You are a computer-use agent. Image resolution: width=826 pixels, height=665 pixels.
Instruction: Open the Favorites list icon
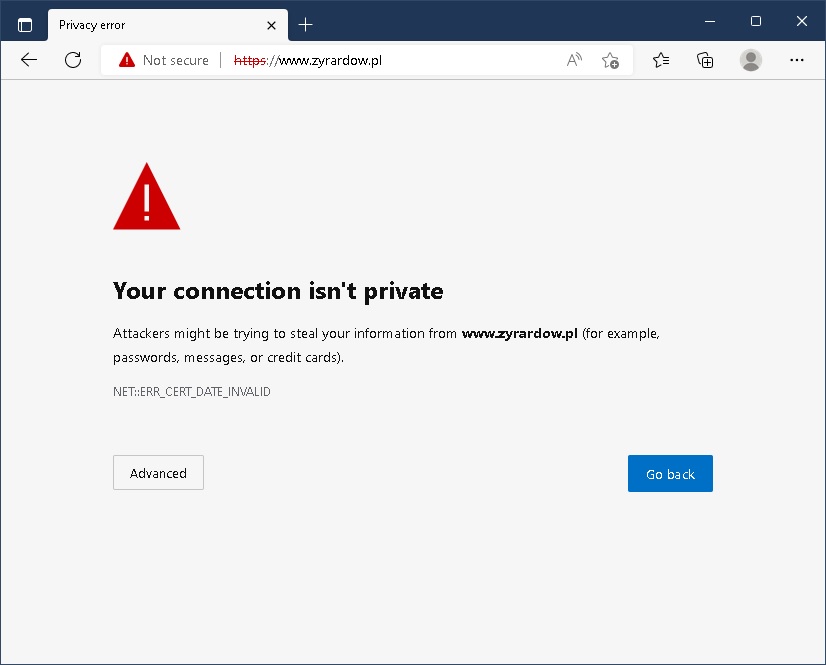click(661, 60)
